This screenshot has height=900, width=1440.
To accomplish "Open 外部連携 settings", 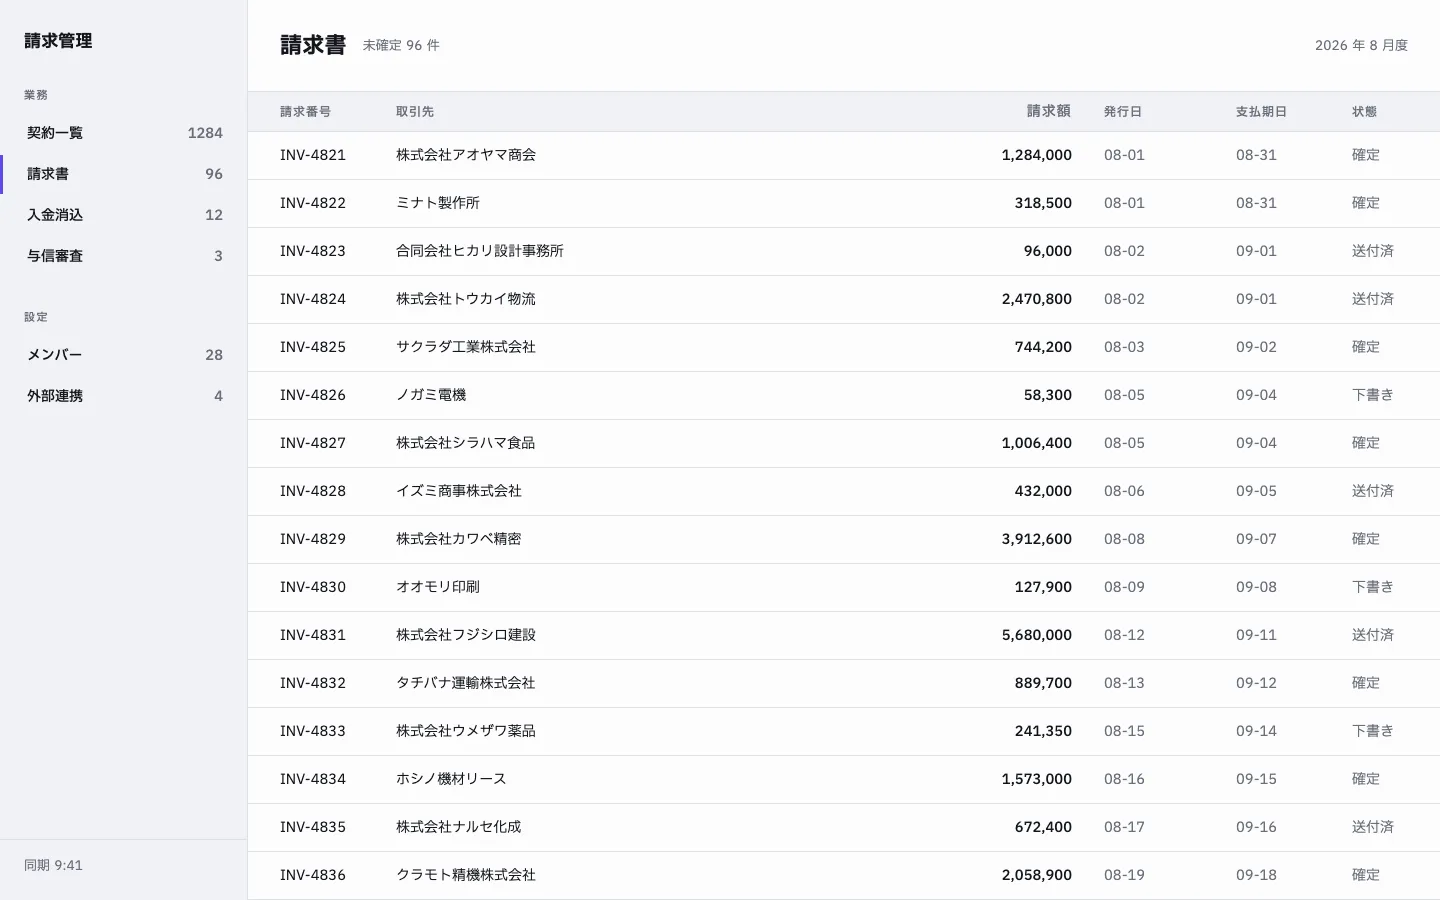I will pos(124,396).
